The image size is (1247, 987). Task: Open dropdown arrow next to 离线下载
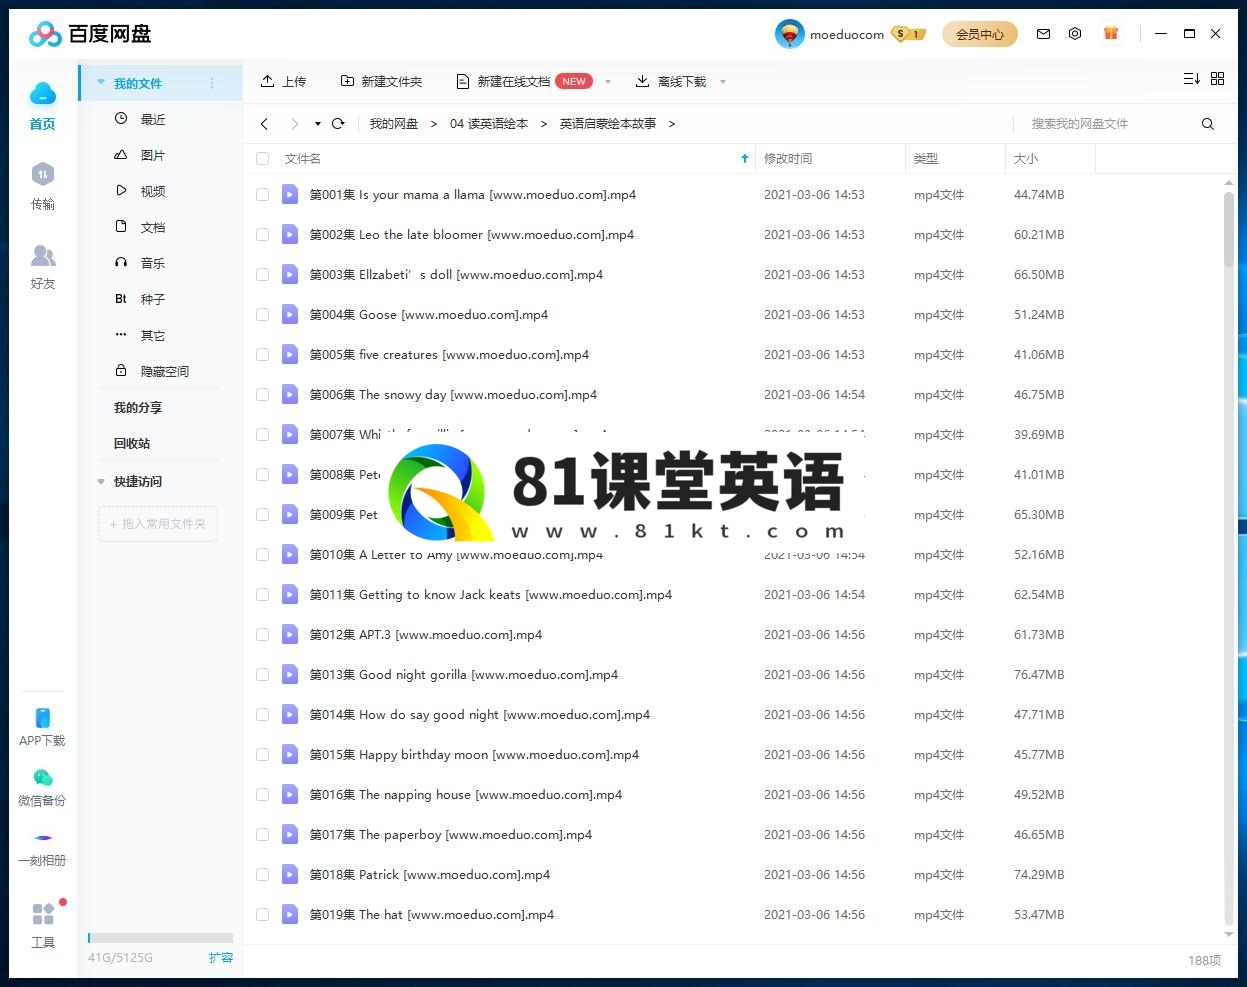tap(723, 82)
